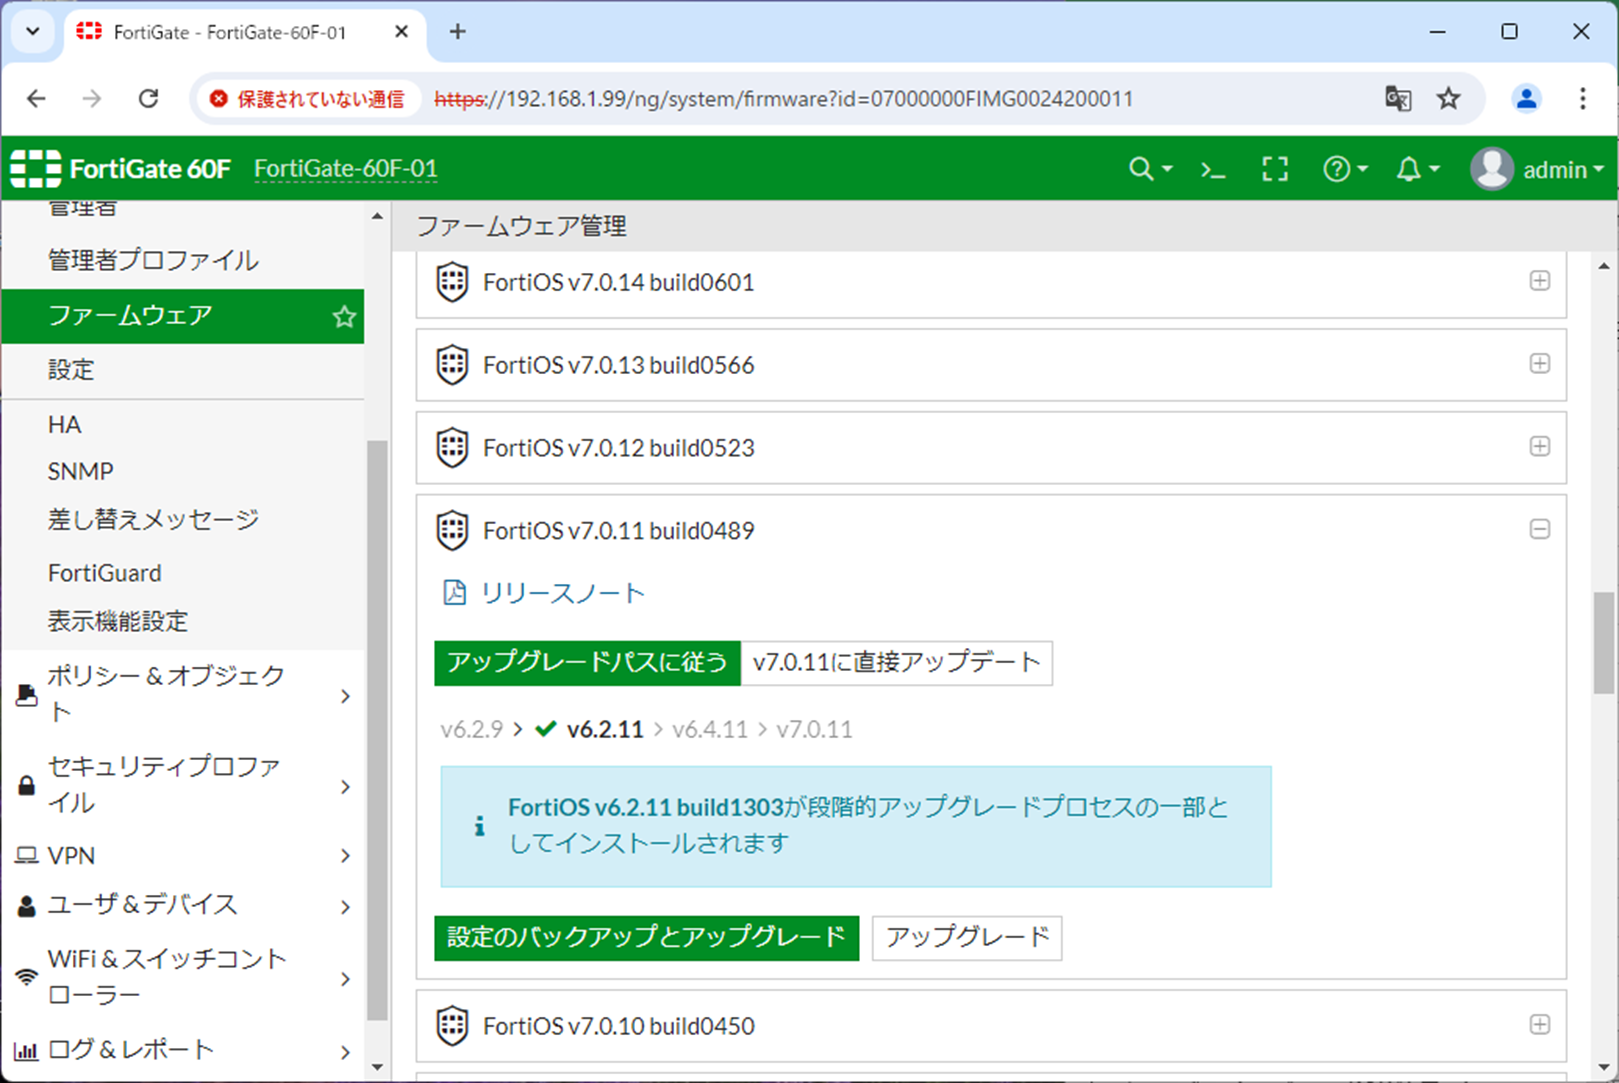1619x1083 pixels.
Task: Open HA in sidebar
Action: point(64,425)
